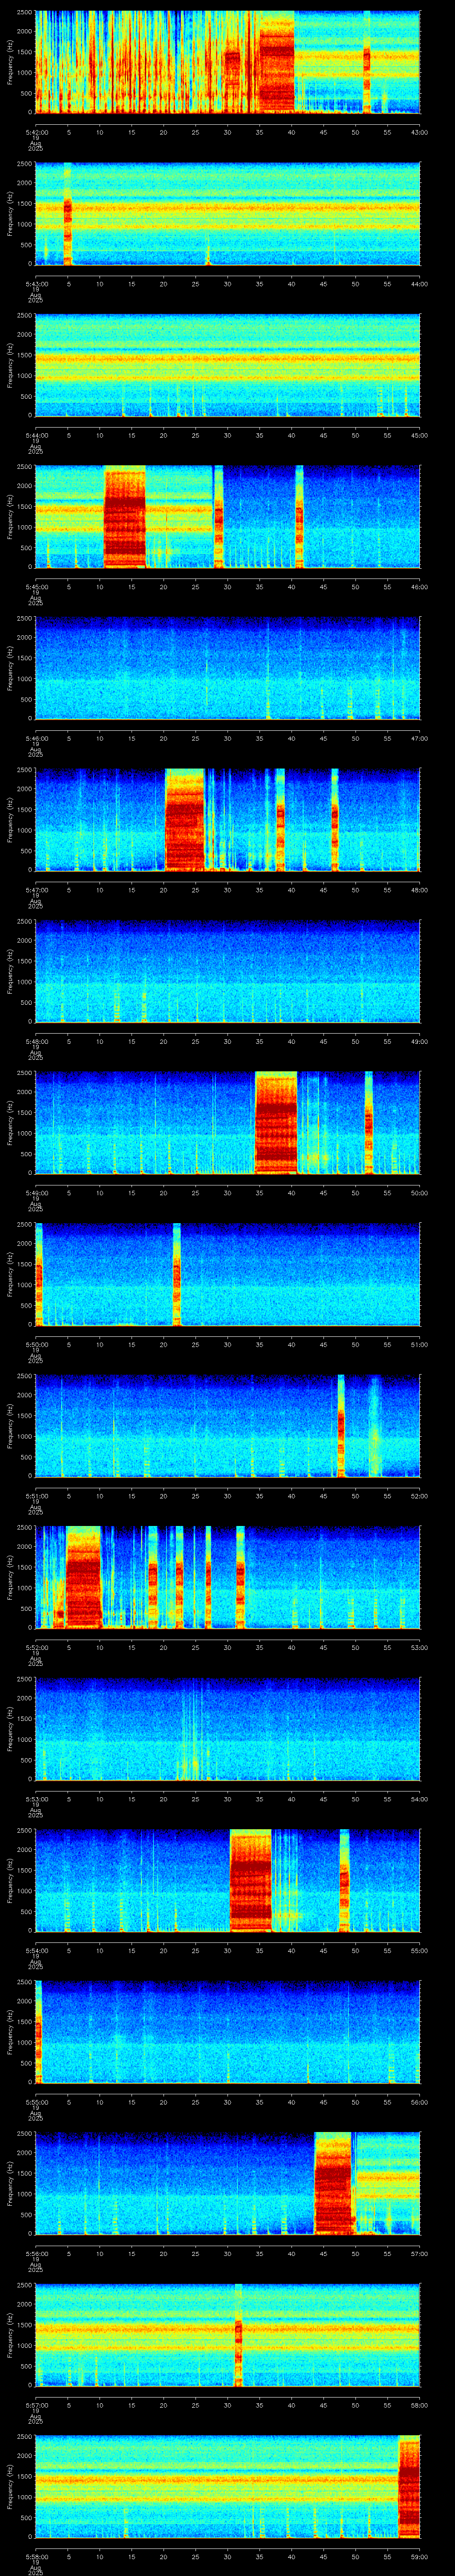
Task: Click the 5:58:00 start time label
Action: click(x=36, y=2557)
